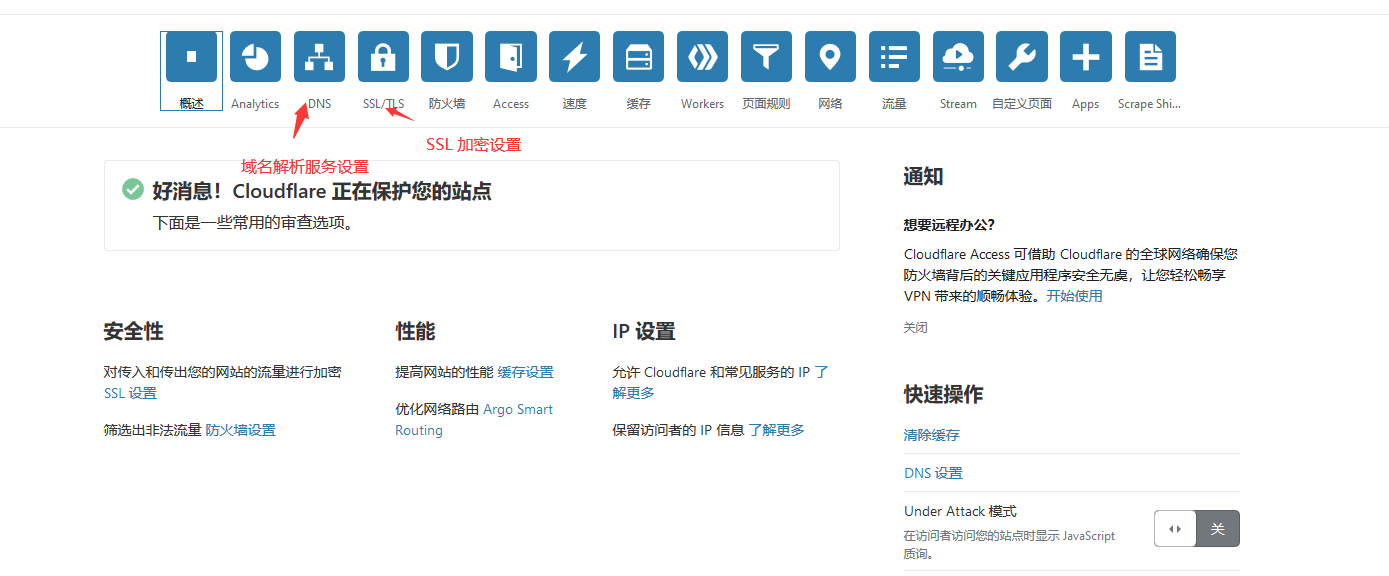1389x576 pixels.
Task: Open the 页面规则 funnel icon
Action: point(766,57)
